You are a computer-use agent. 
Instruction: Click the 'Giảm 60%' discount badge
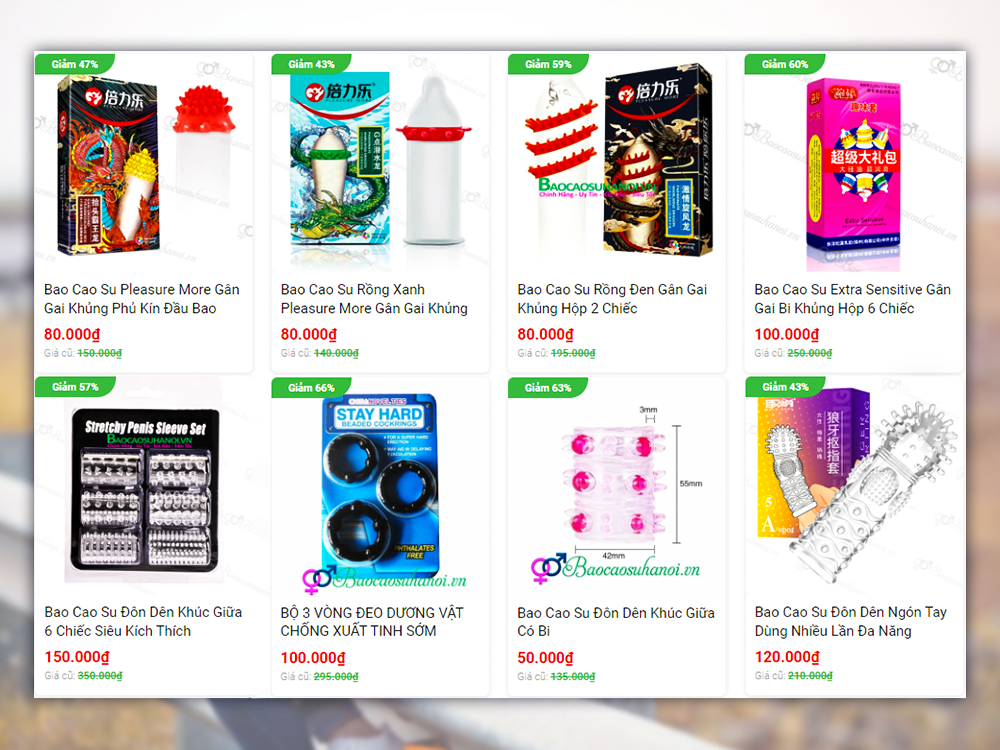tap(784, 64)
